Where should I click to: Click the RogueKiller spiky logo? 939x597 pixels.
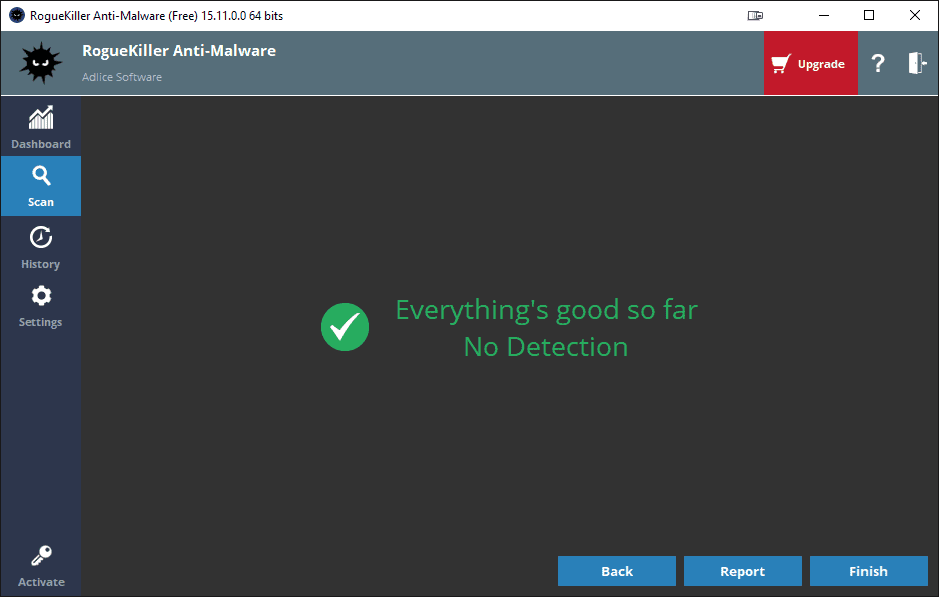pyautogui.click(x=41, y=63)
